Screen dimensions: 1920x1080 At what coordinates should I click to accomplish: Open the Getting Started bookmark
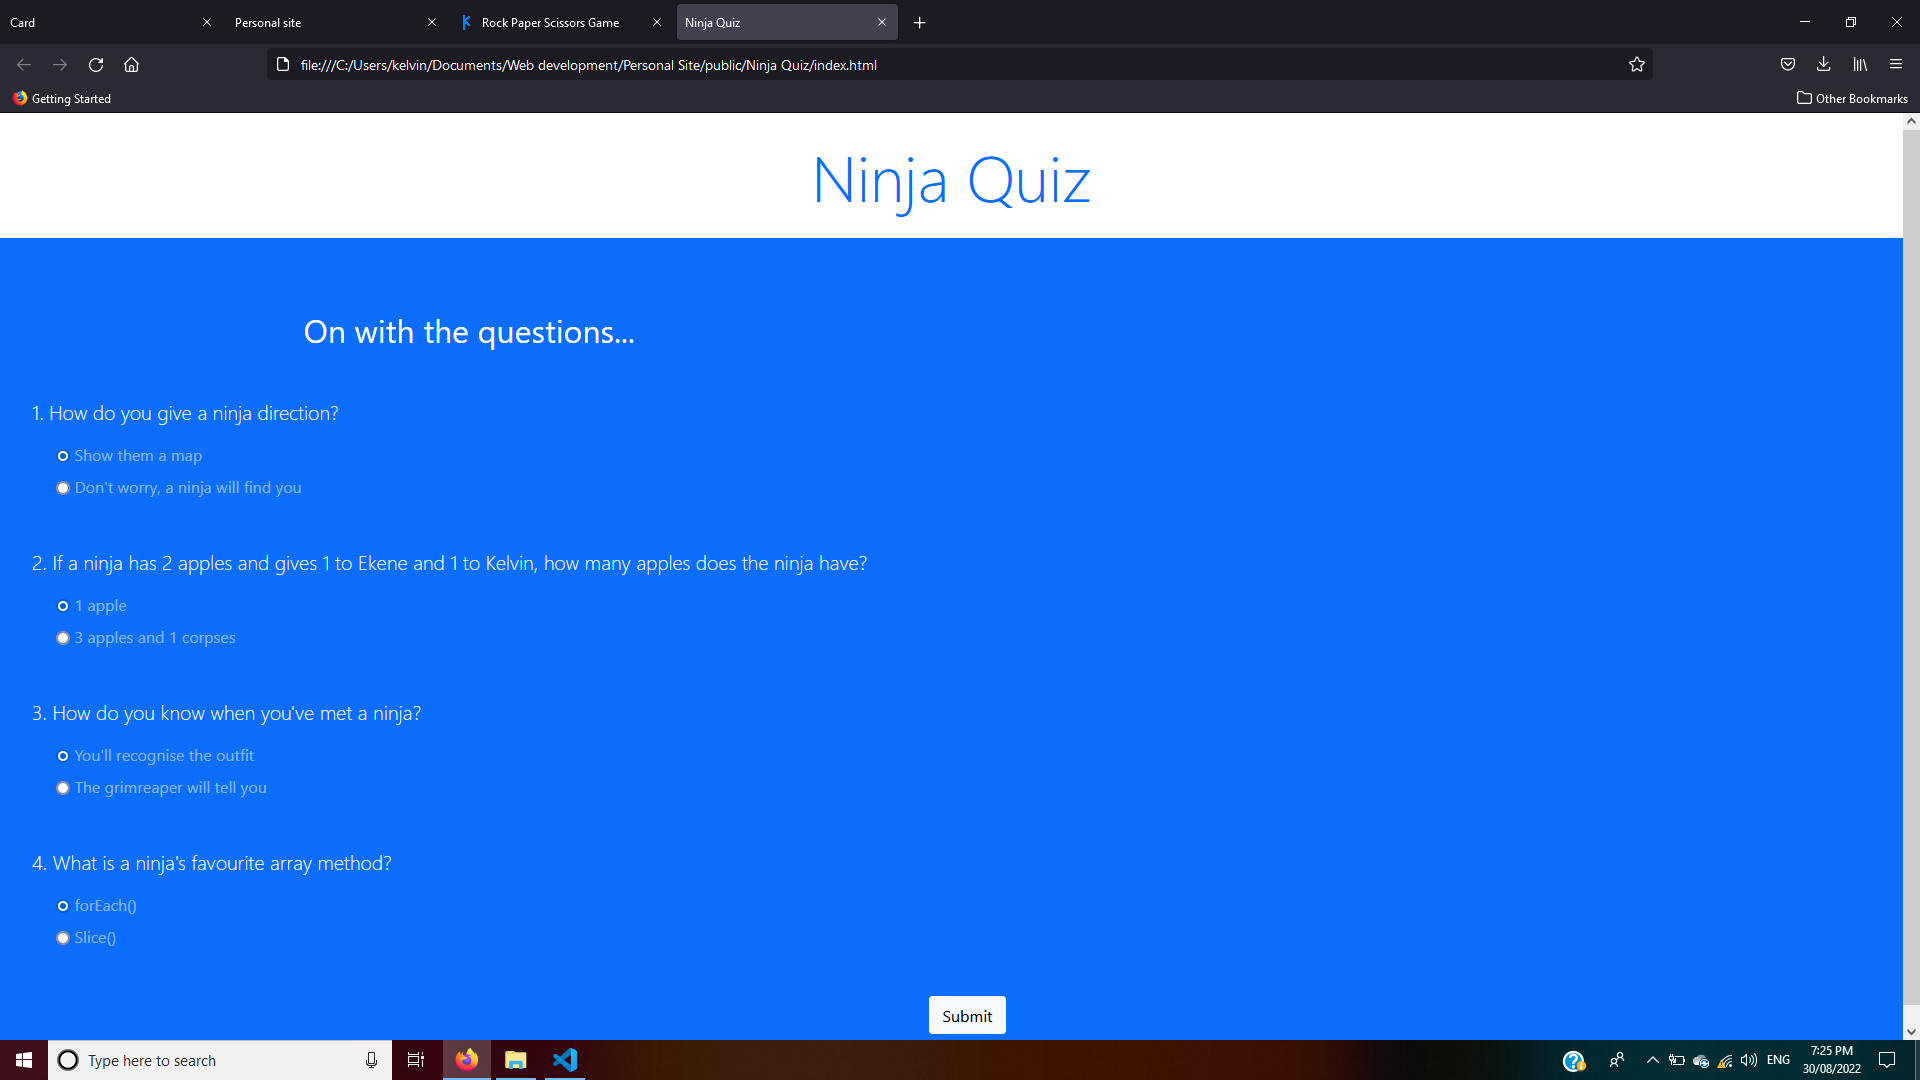pos(61,98)
